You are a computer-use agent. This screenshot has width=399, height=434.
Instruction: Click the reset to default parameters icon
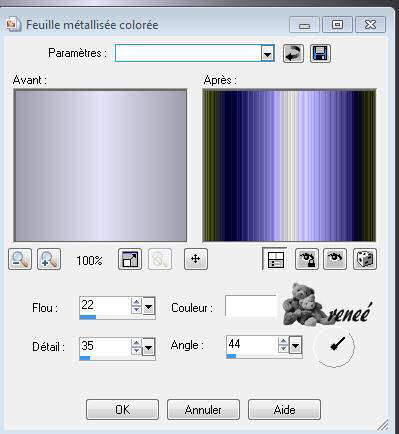[x=293, y=53]
